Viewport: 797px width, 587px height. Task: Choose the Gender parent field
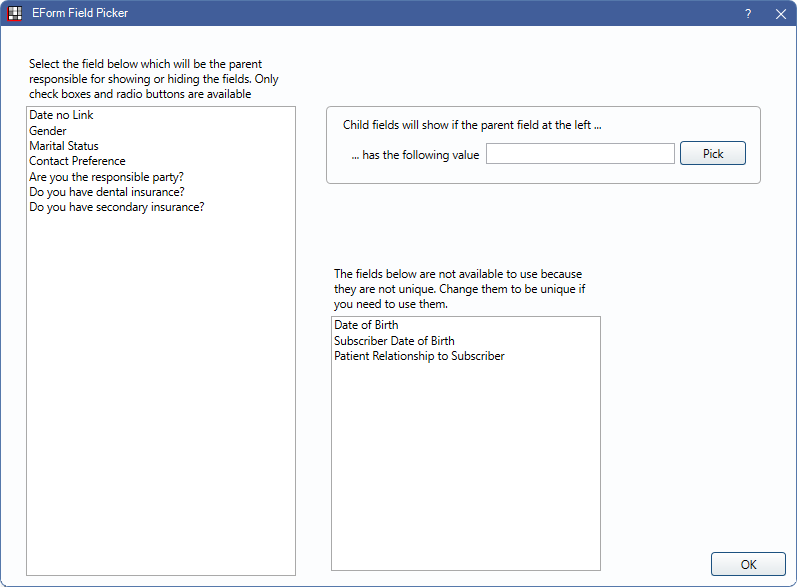pyautogui.click(x=48, y=131)
